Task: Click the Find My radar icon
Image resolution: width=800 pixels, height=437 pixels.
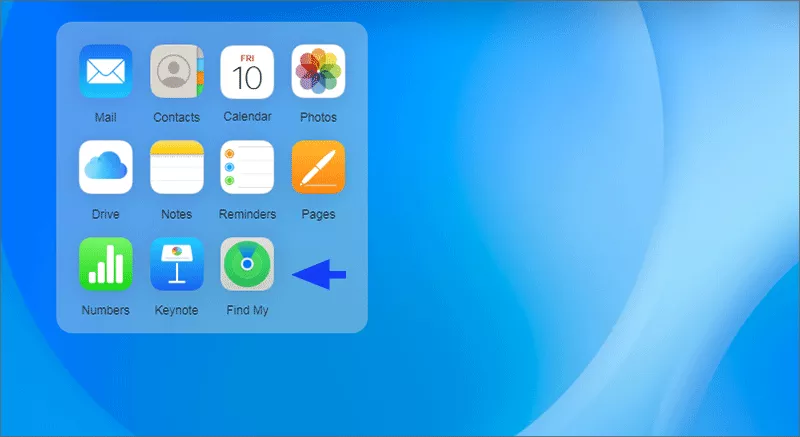Action: (x=247, y=264)
